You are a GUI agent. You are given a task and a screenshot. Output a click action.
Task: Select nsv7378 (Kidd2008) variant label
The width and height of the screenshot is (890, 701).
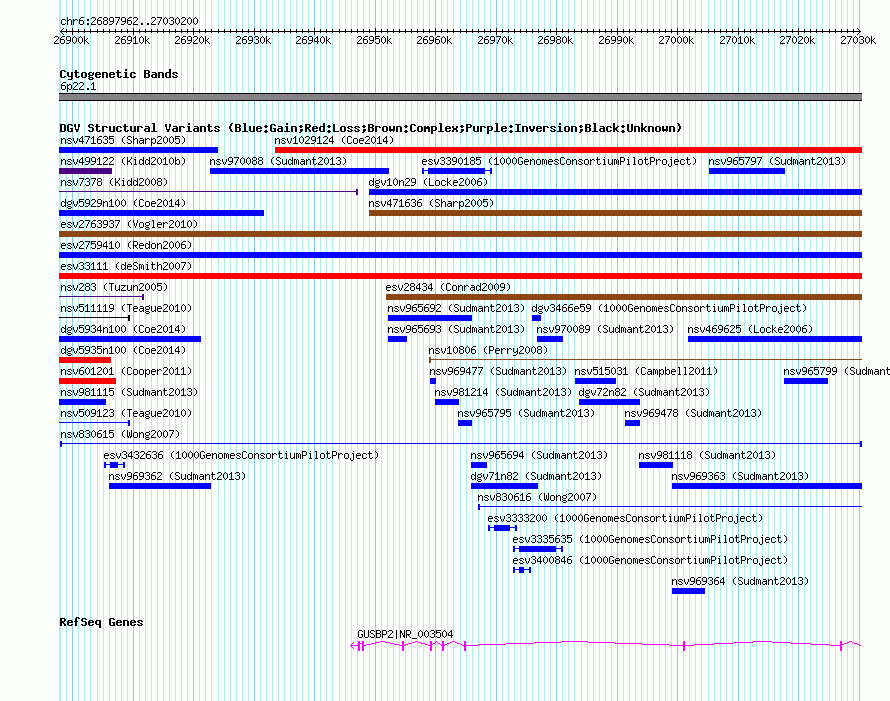point(114,182)
